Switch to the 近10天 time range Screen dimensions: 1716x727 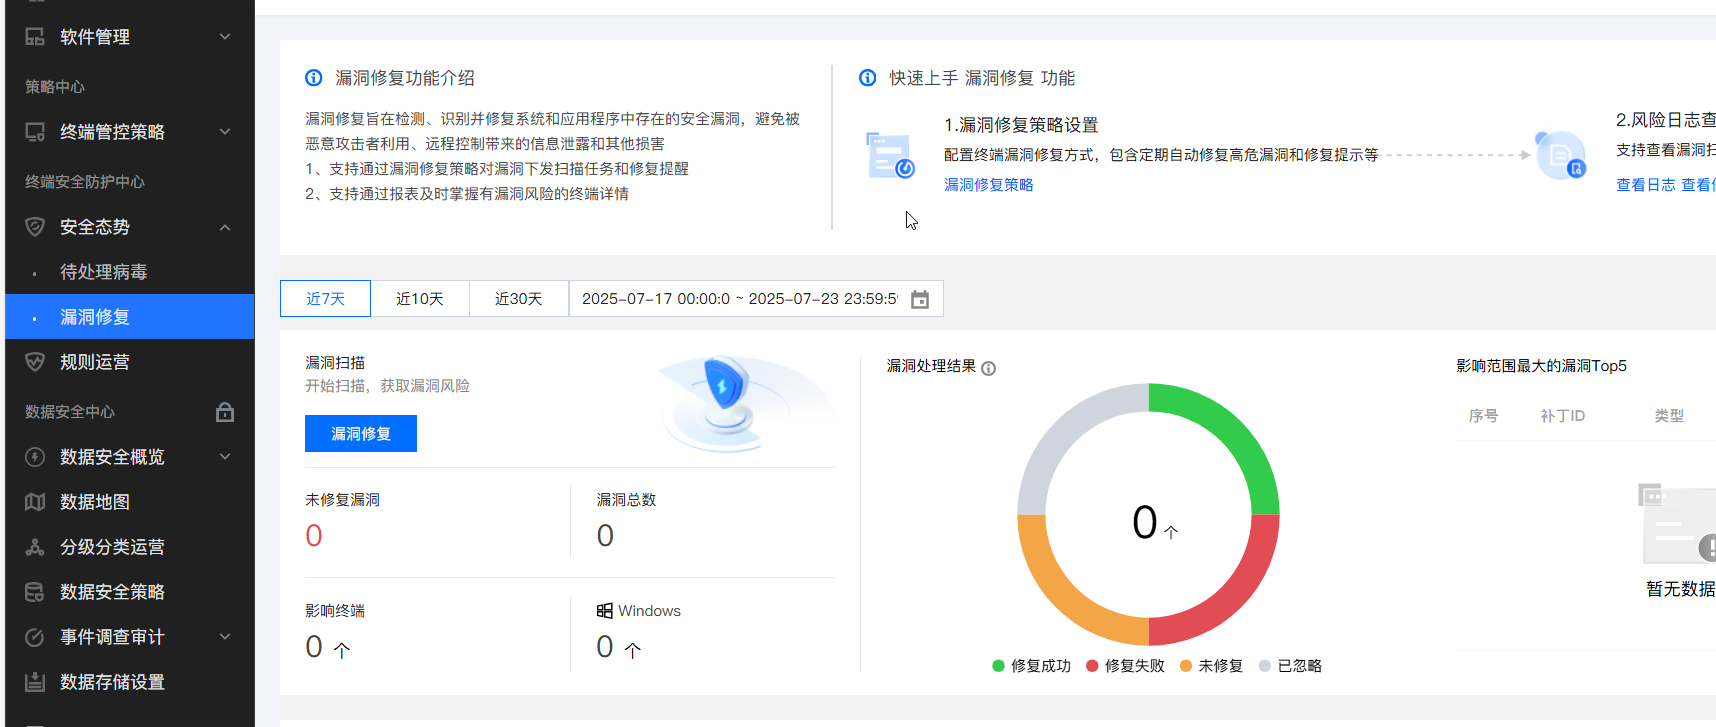[420, 299]
